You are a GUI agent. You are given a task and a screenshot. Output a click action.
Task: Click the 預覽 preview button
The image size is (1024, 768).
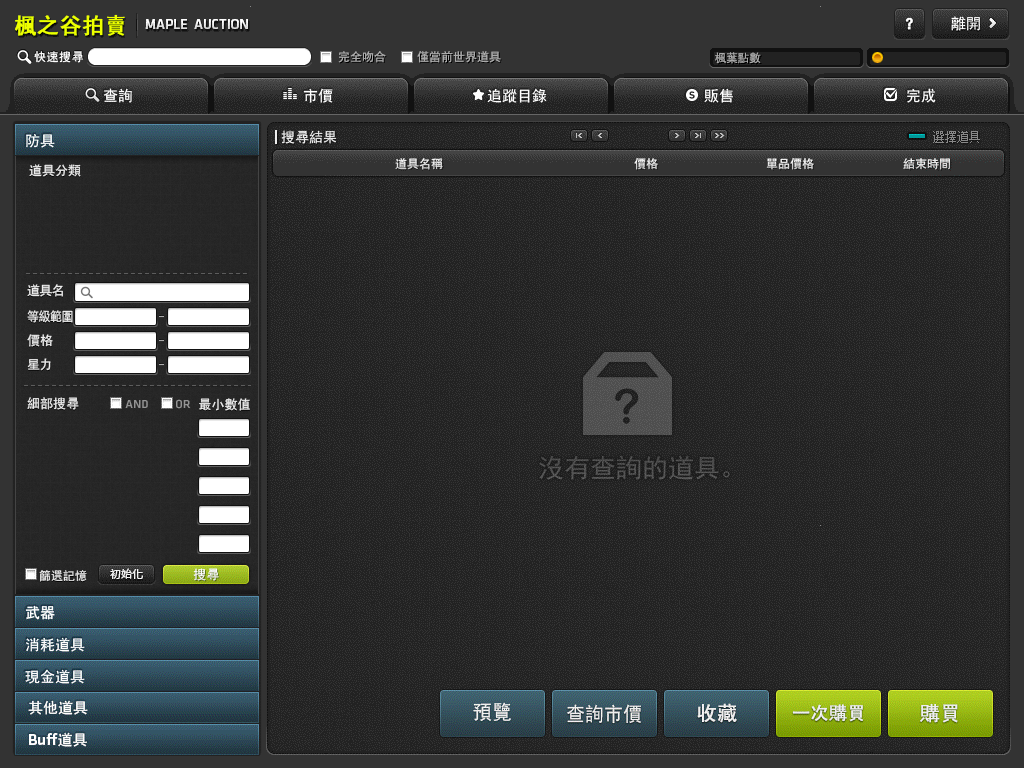coord(492,713)
